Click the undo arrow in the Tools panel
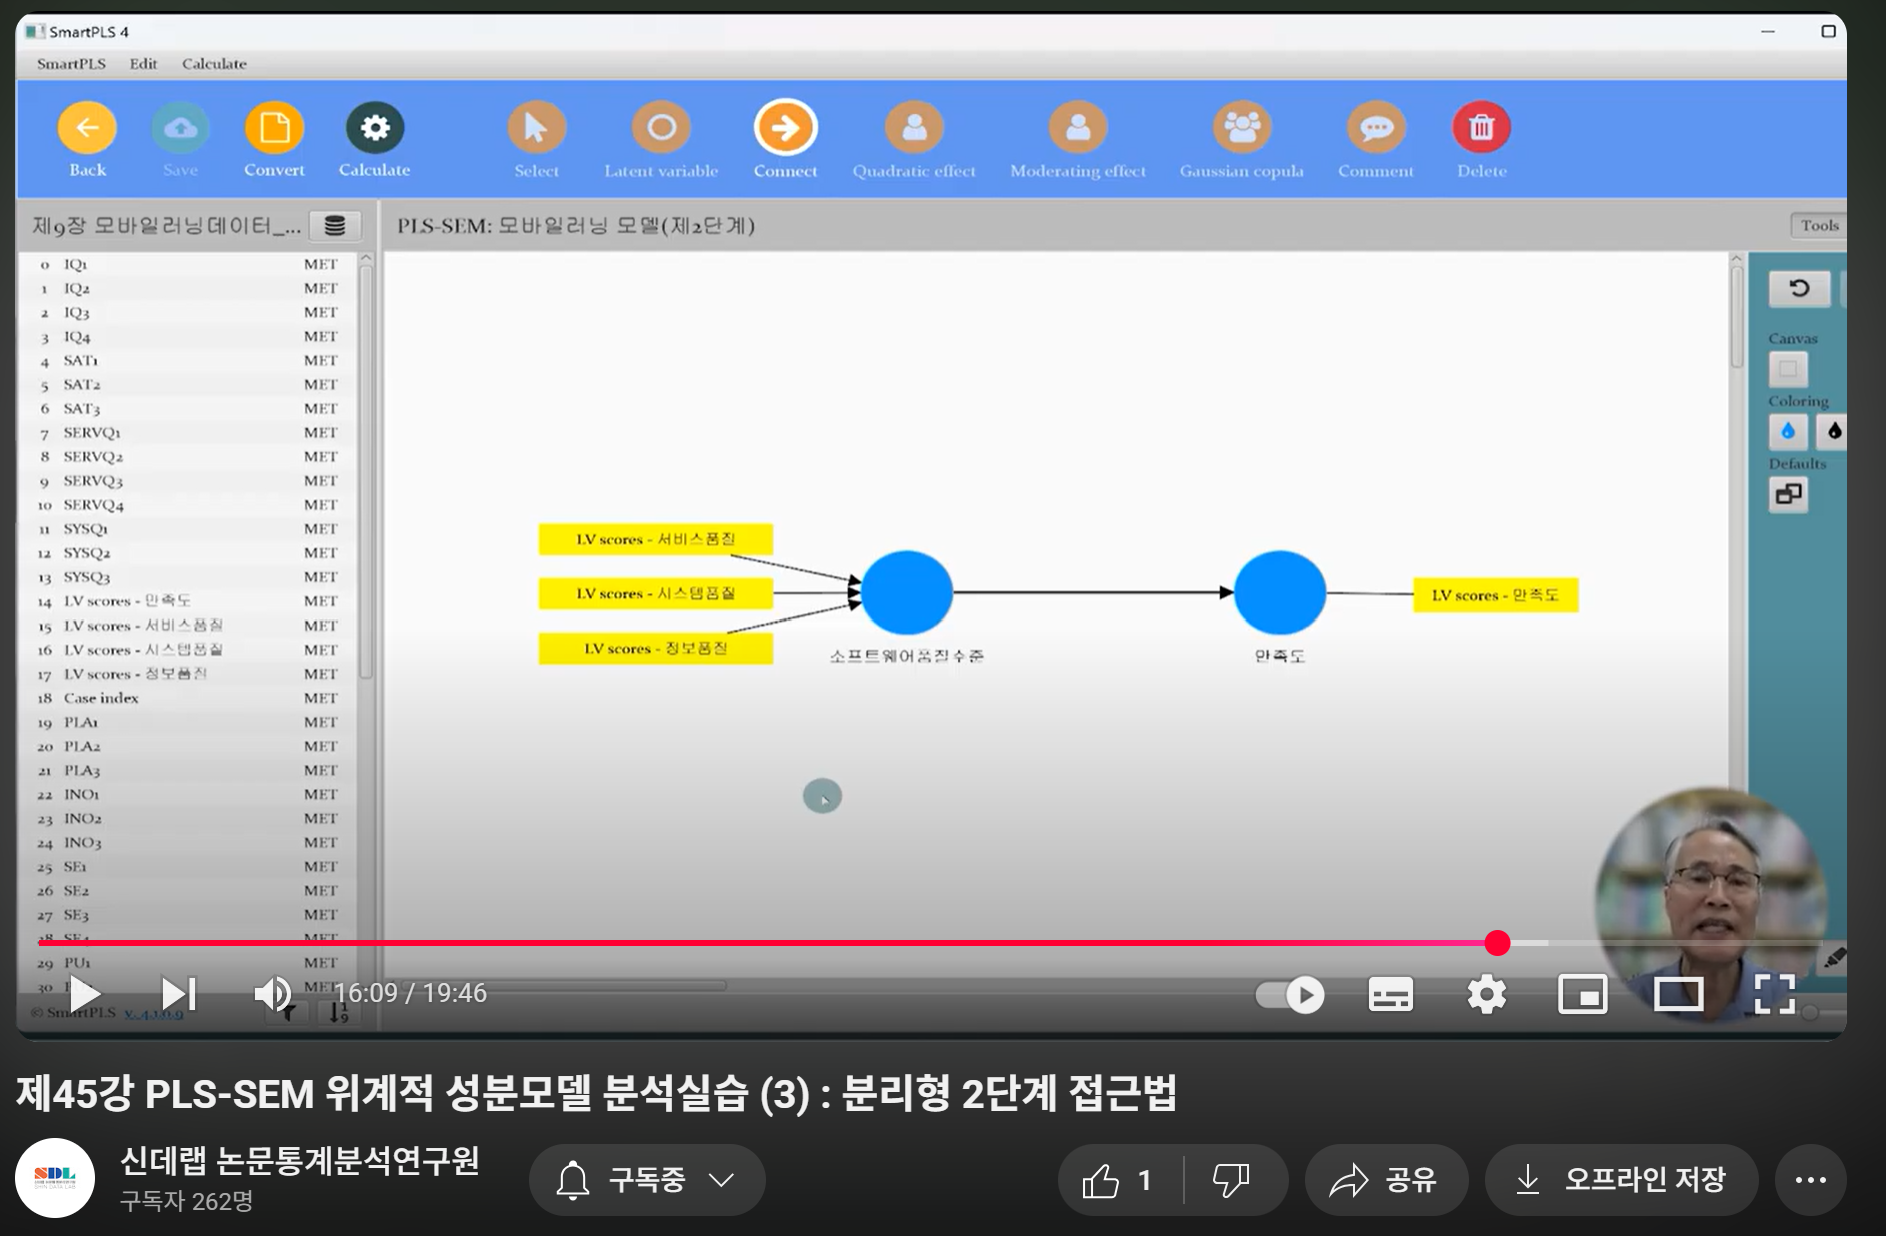Screen dimensions: 1886x1236 click(x=1799, y=289)
